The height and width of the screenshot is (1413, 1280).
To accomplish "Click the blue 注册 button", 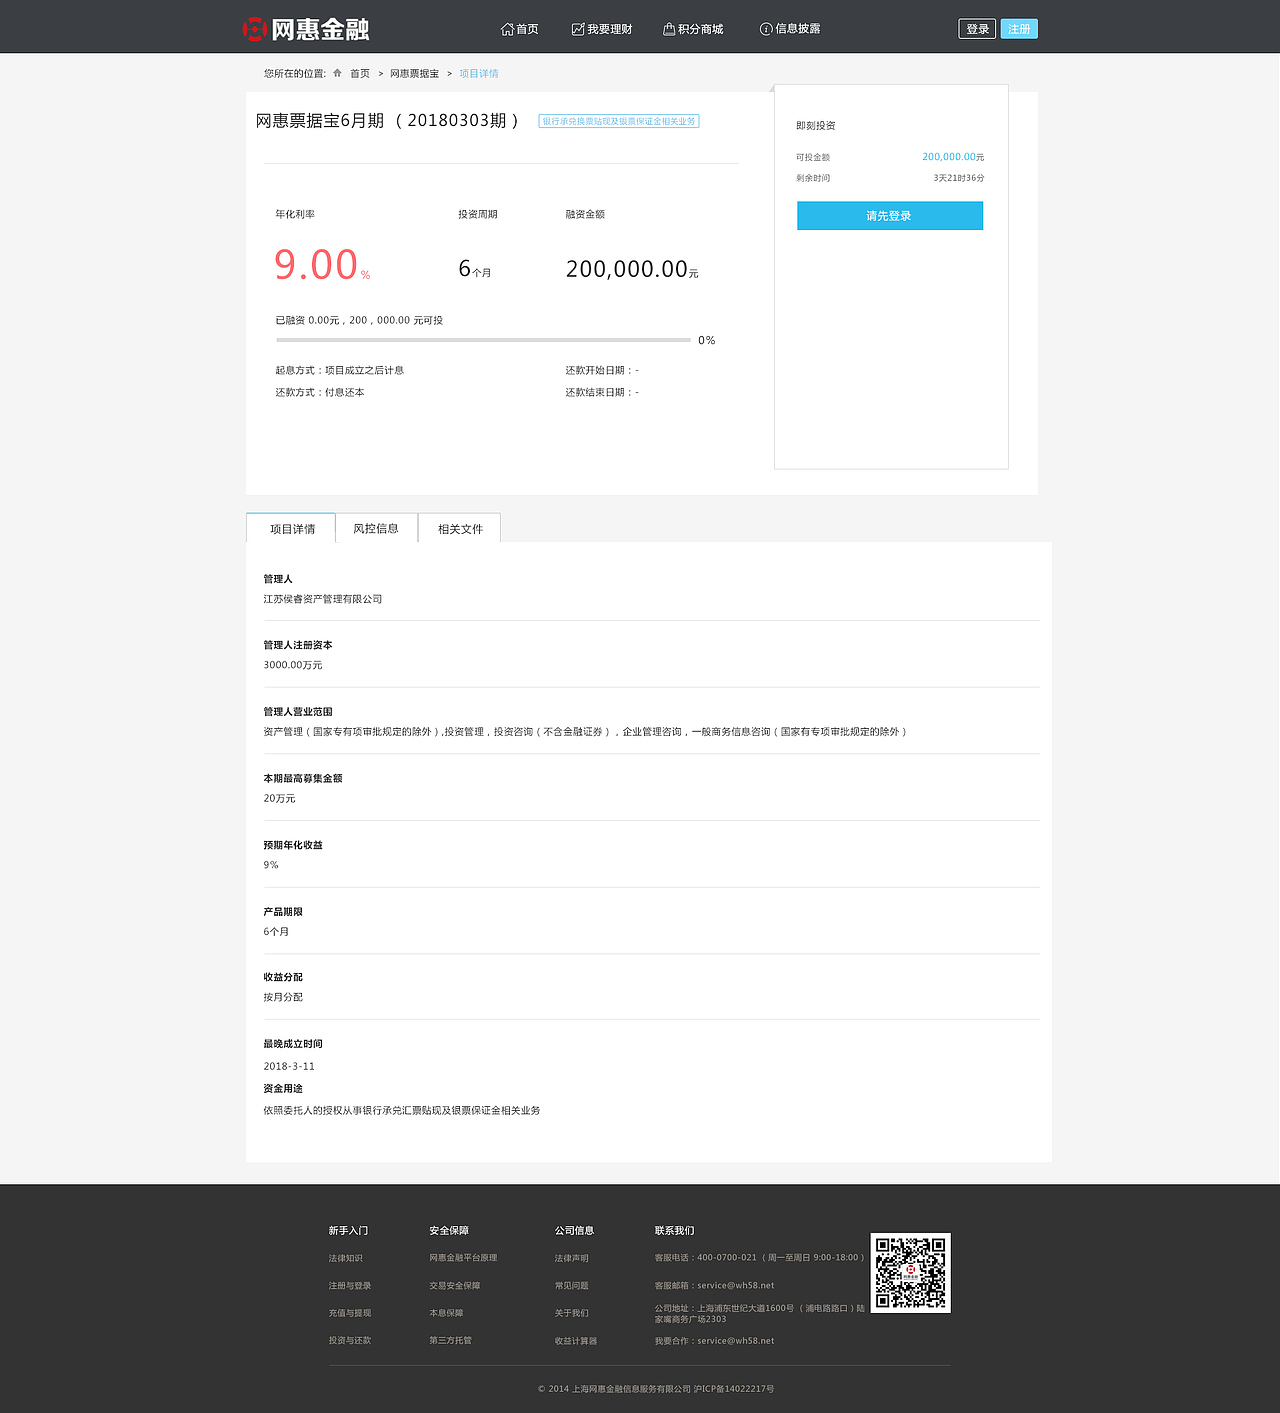I will click(x=1019, y=28).
